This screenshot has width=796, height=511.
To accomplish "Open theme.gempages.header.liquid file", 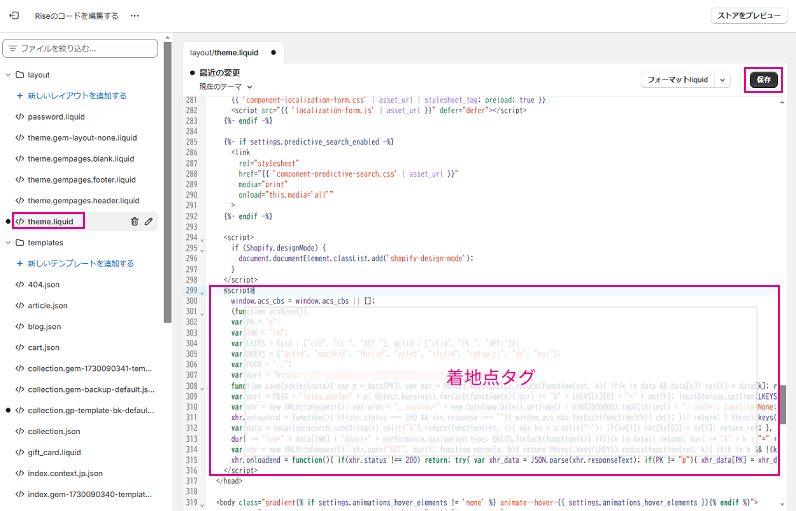I will [x=83, y=200].
